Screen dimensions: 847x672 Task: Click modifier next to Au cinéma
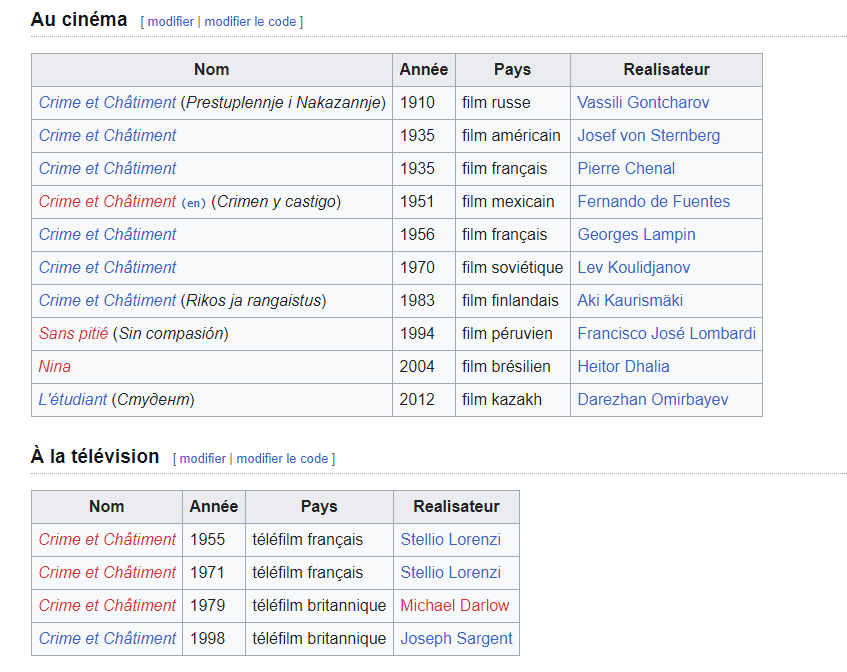171,22
